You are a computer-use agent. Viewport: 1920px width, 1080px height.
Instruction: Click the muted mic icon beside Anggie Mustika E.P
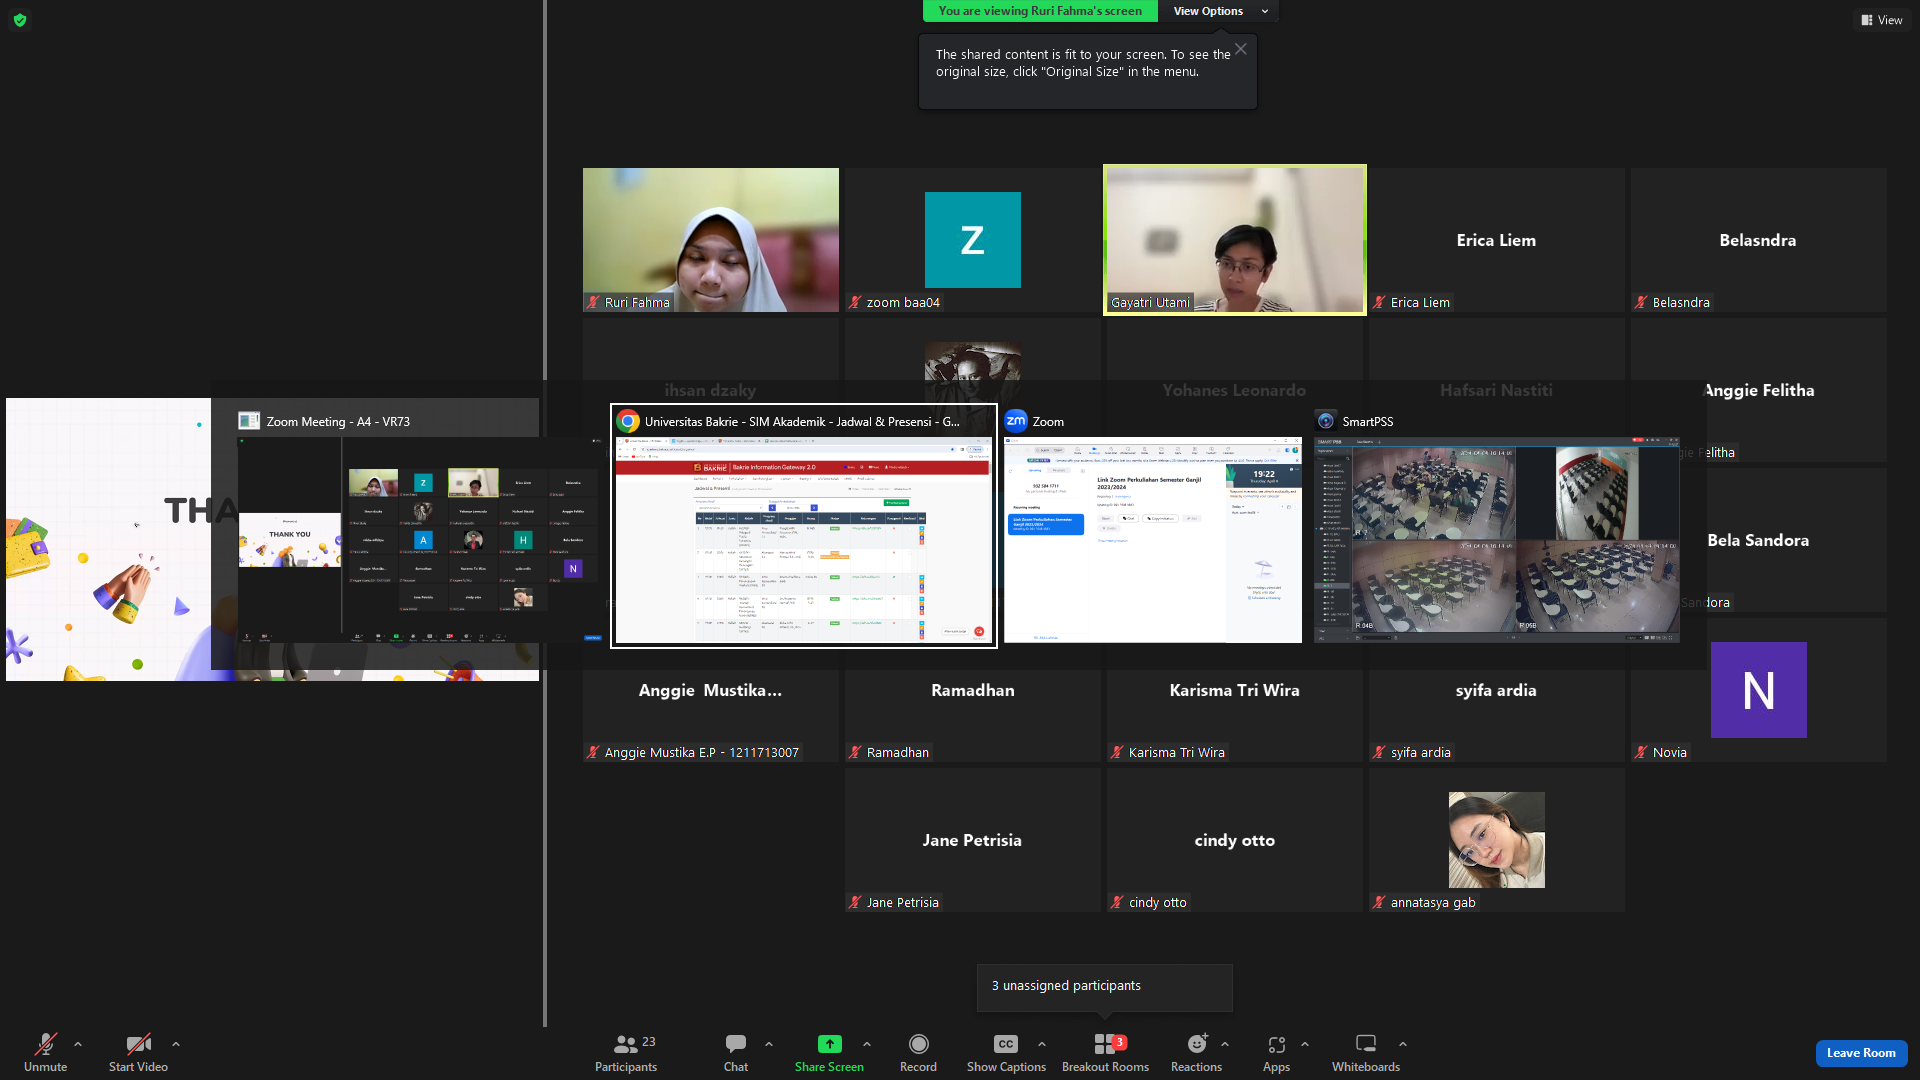594,752
